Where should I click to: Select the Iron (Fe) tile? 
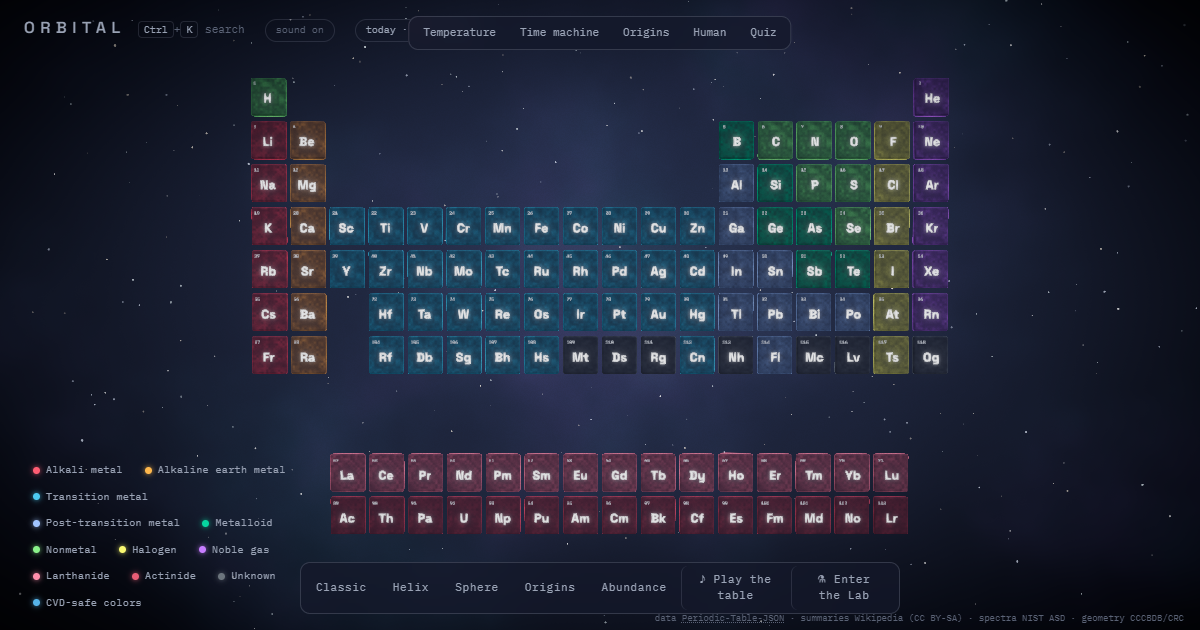tap(542, 226)
